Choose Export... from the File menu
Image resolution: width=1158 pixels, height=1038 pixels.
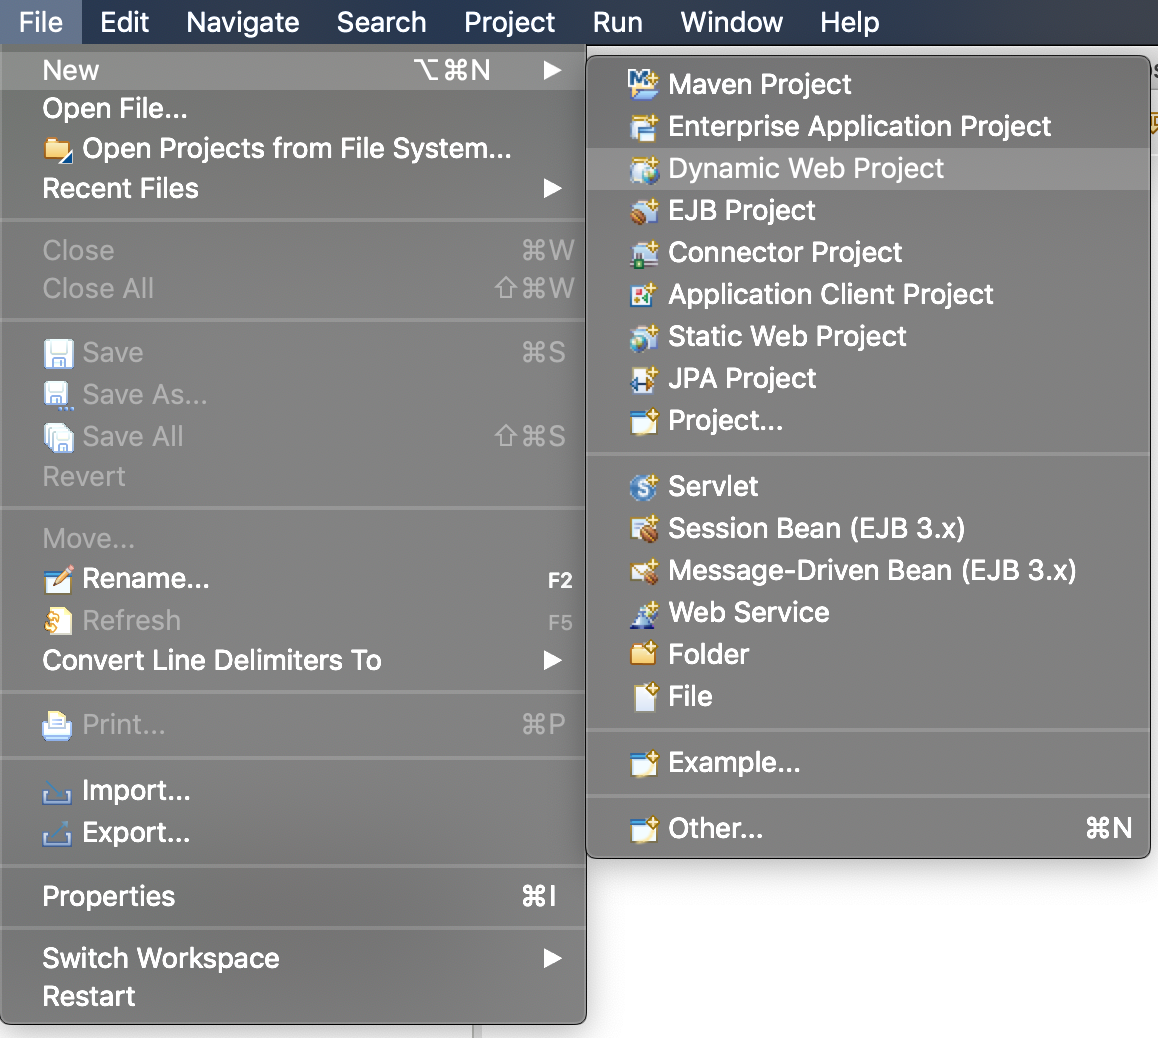pos(293,834)
